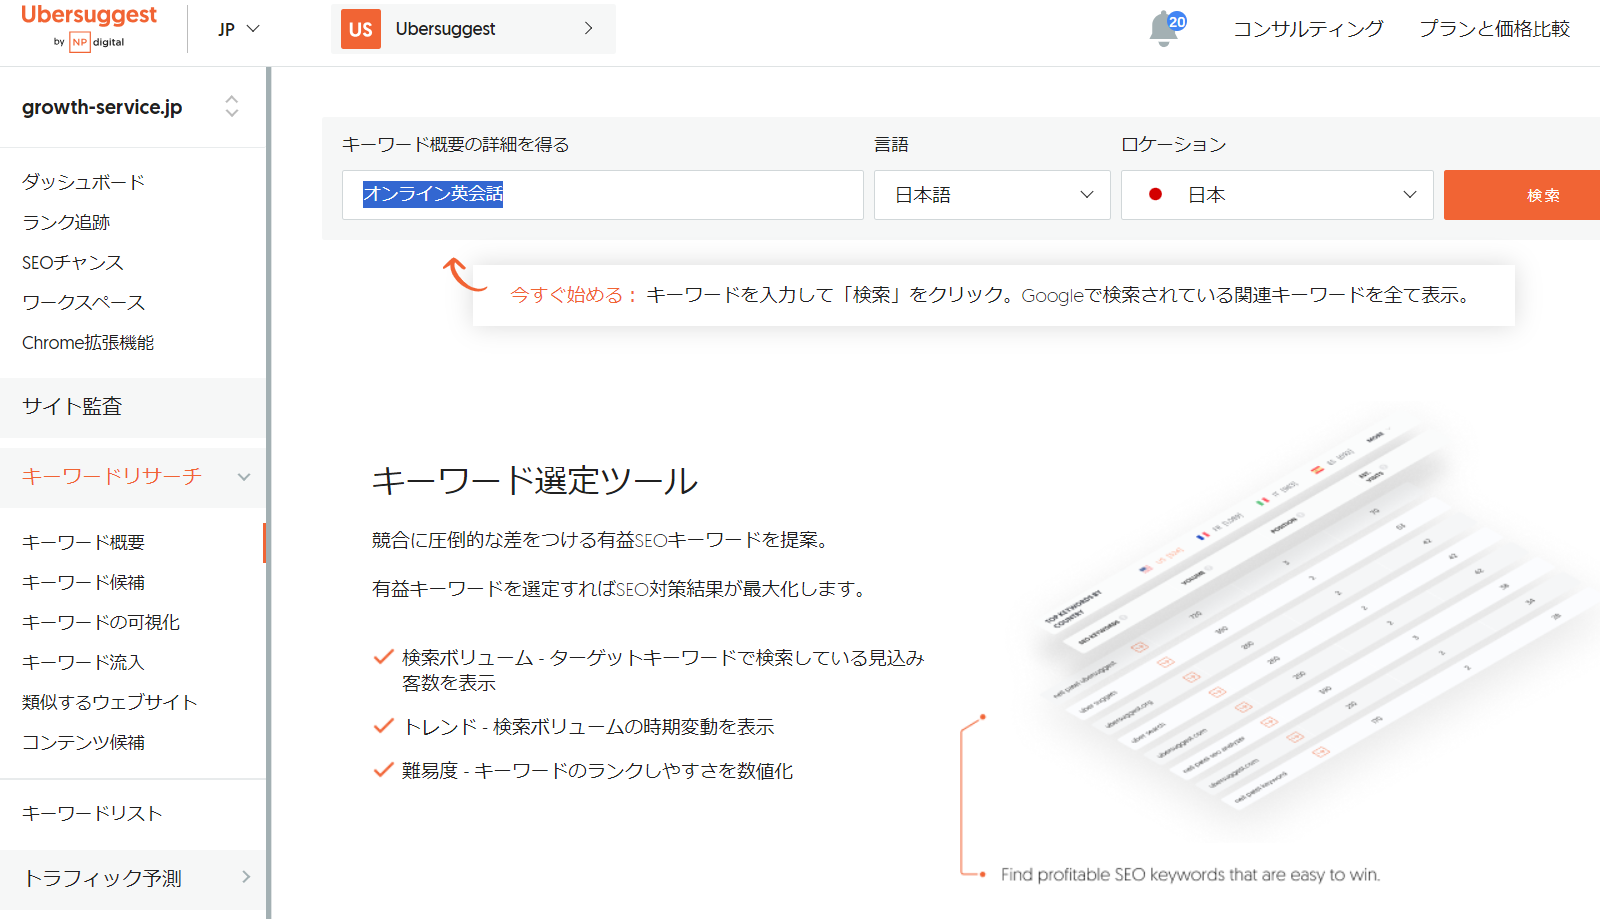The height and width of the screenshot is (919, 1600).
Task: Open サイト監査 section
Action: point(133,407)
